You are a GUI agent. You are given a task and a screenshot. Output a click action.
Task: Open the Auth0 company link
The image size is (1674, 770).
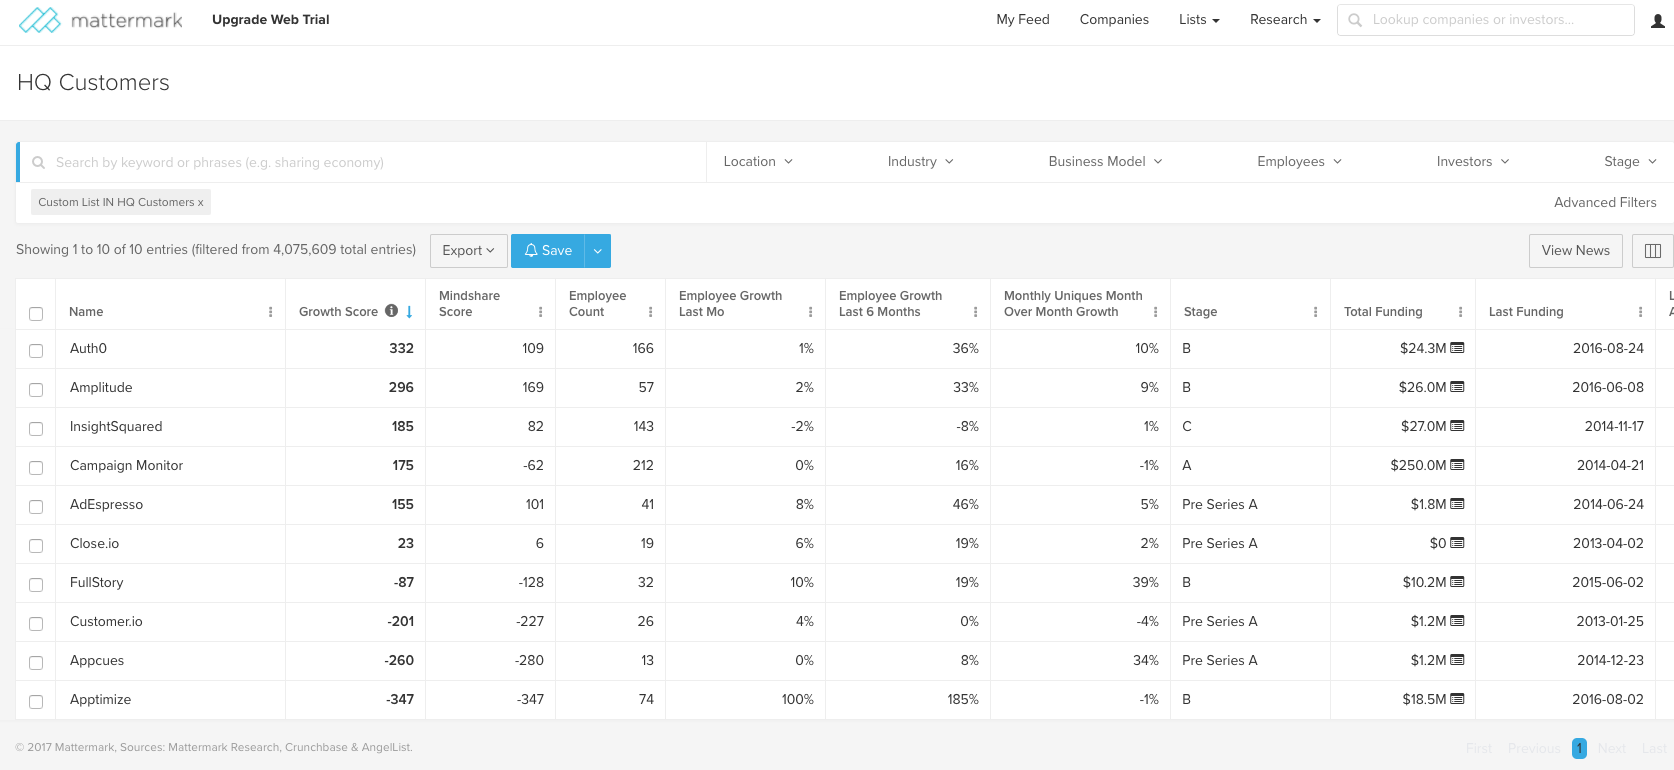(x=88, y=349)
